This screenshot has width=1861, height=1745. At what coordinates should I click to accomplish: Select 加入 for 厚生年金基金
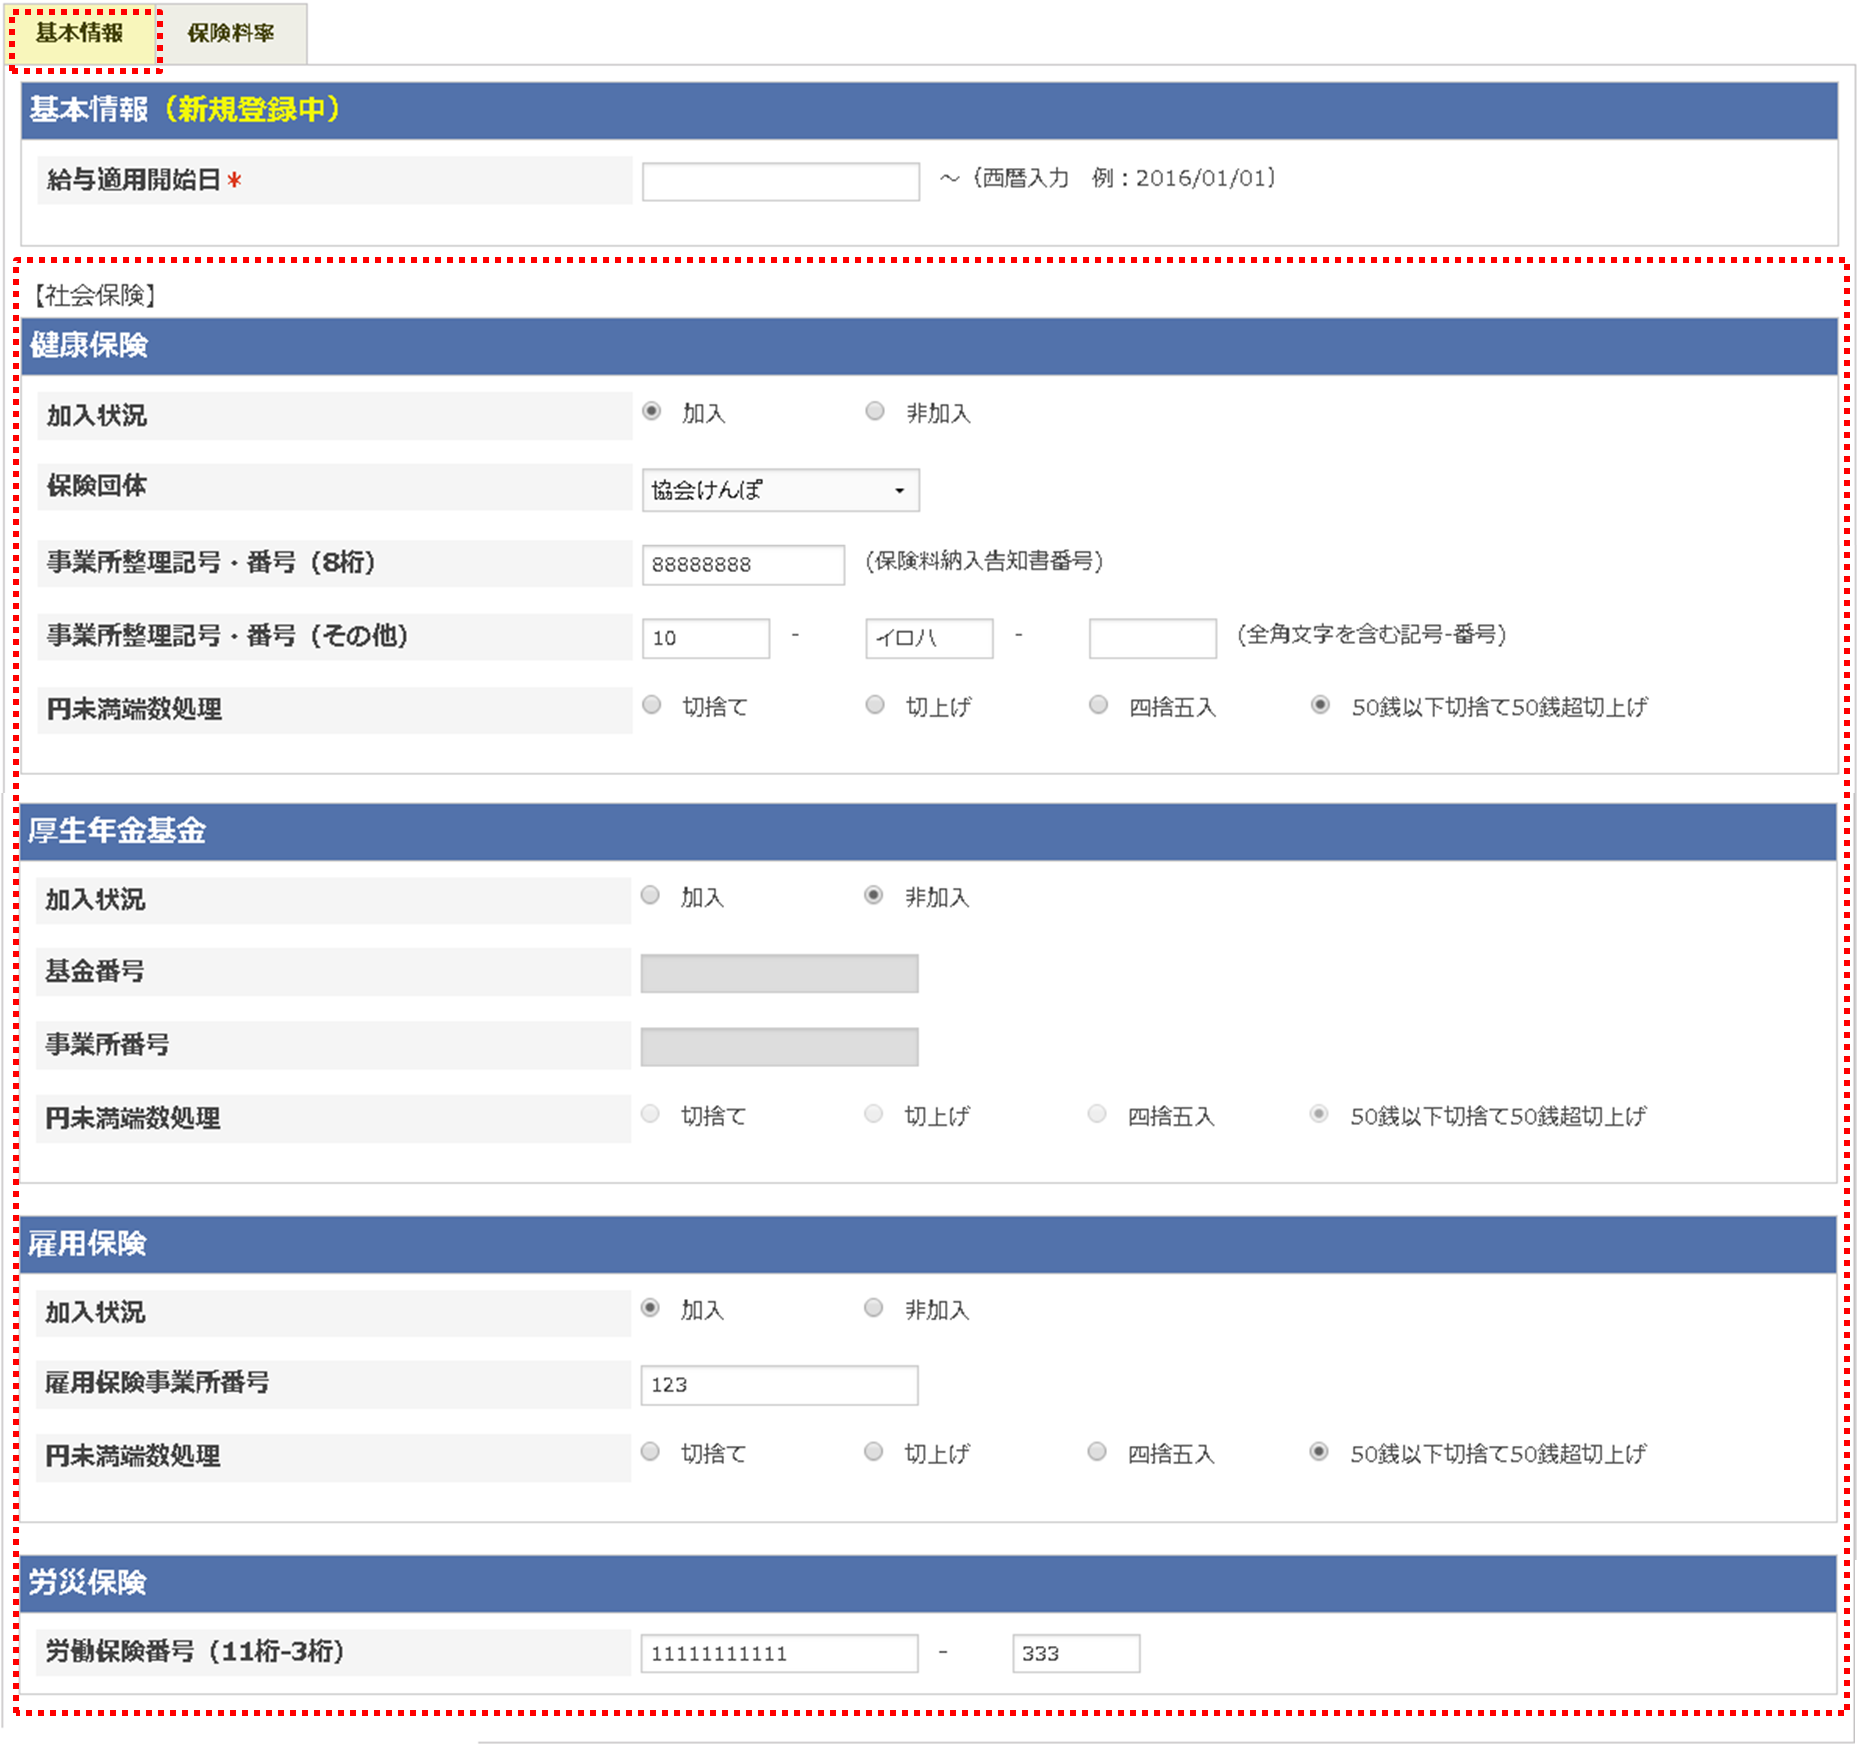652,895
